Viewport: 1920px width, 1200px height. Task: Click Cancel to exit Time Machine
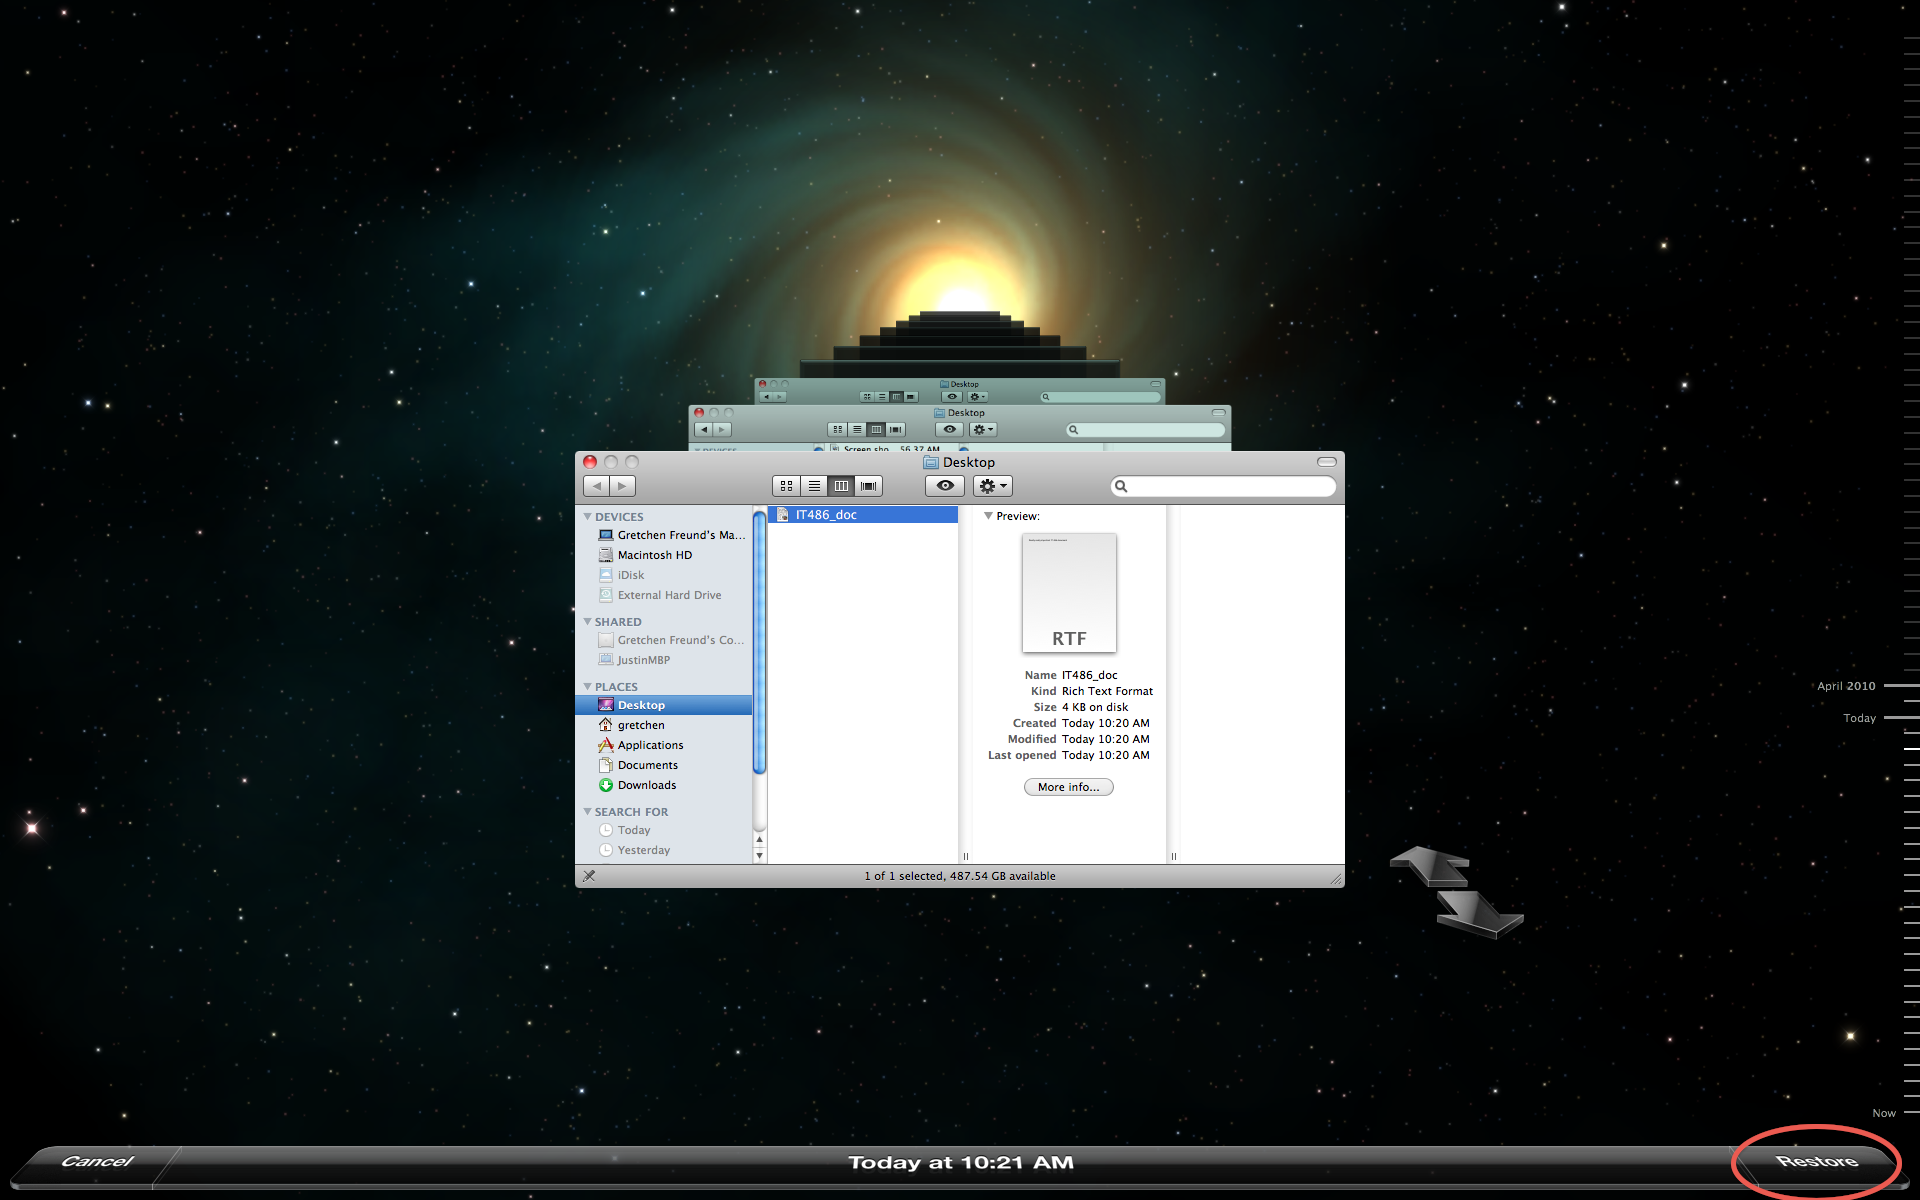(x=96, y=1162)
